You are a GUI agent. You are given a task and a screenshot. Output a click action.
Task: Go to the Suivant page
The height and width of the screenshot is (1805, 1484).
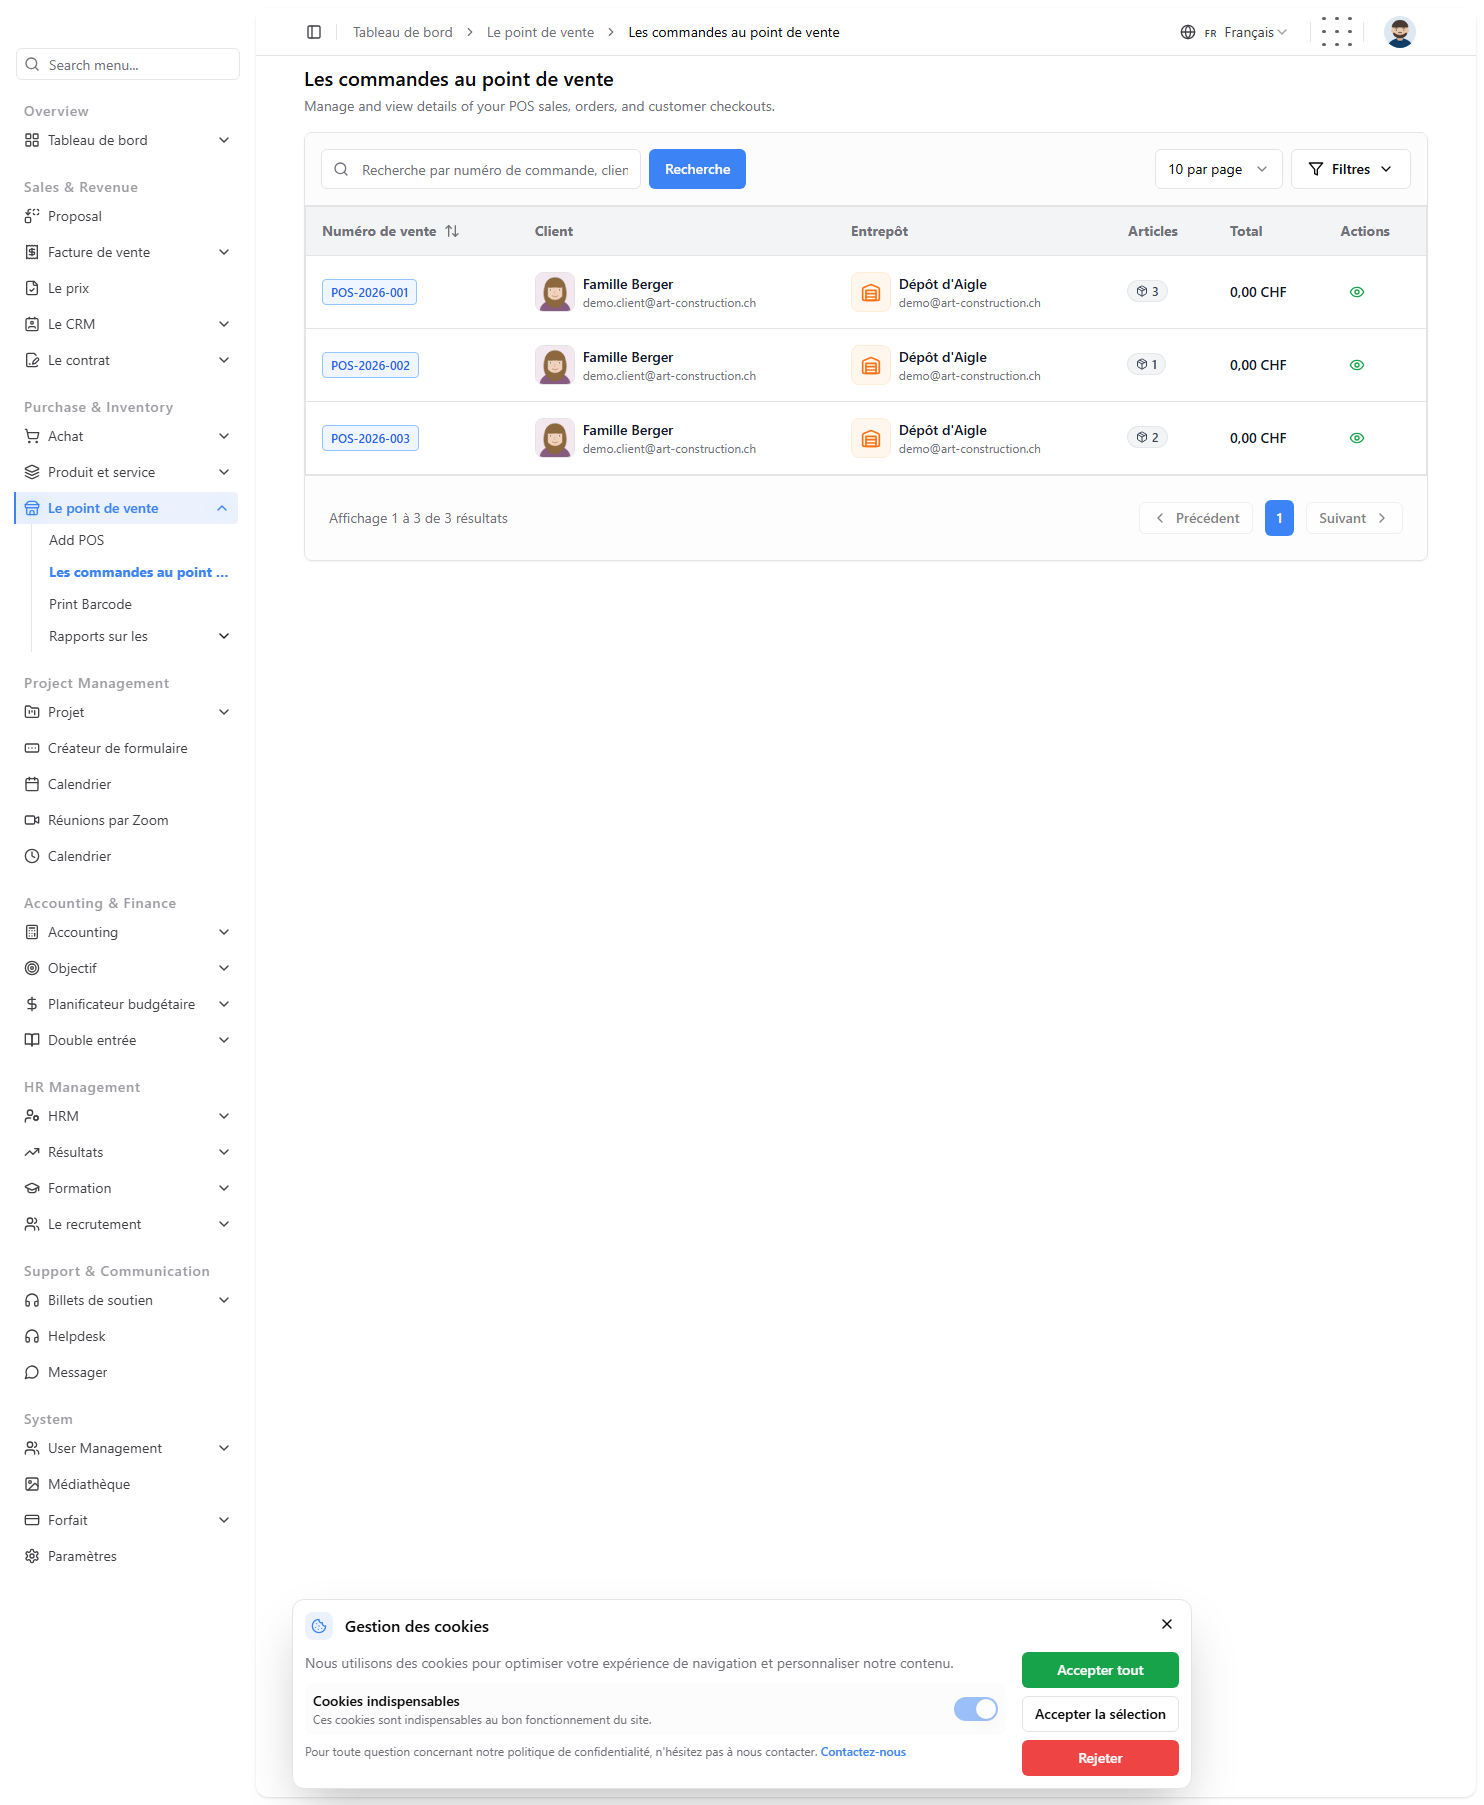pyautogui.click(x=1354, y=518)
